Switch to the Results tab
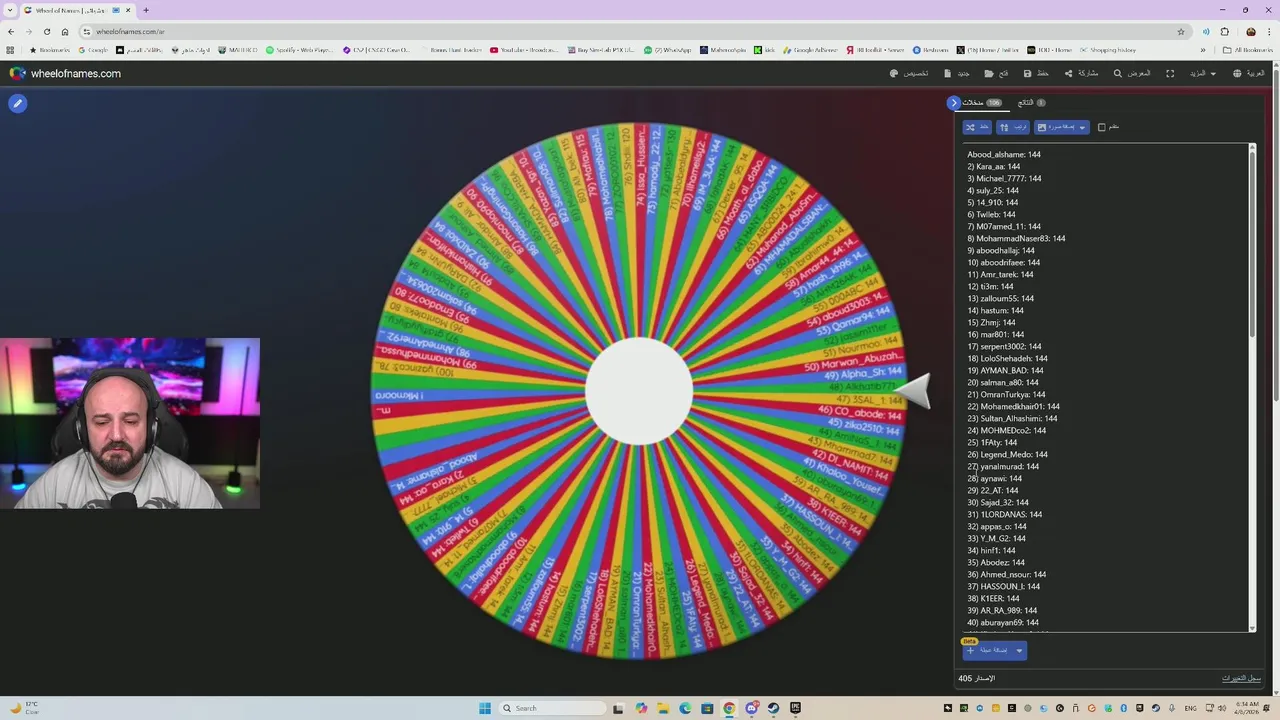The image size is (1280, 720). click(x=1031, y=103)
